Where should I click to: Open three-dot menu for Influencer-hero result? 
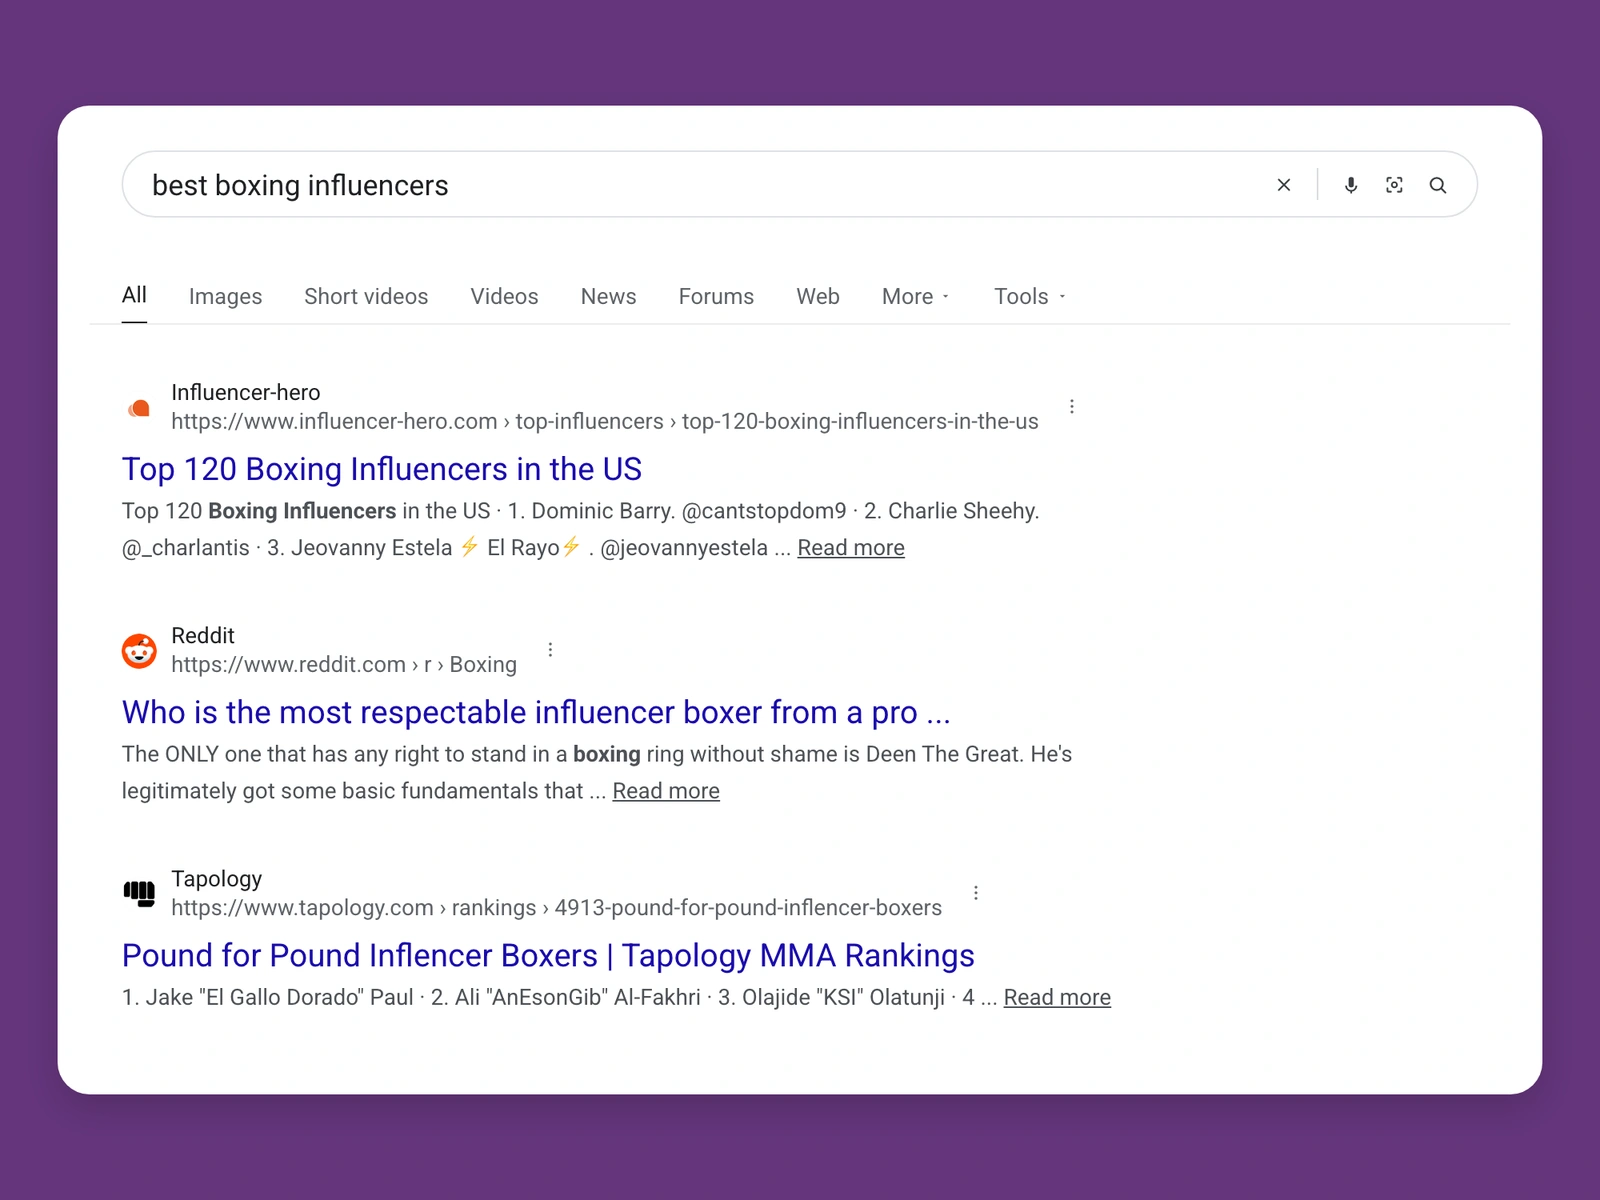point(1072,407)
